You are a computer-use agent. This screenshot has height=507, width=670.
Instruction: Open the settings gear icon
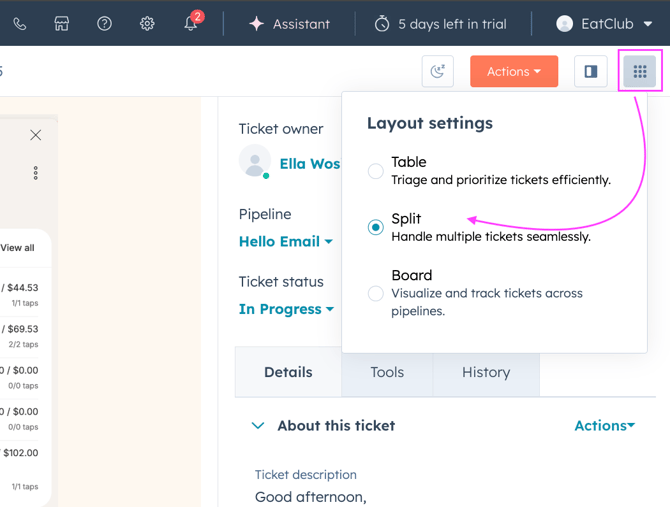point(147,23)
